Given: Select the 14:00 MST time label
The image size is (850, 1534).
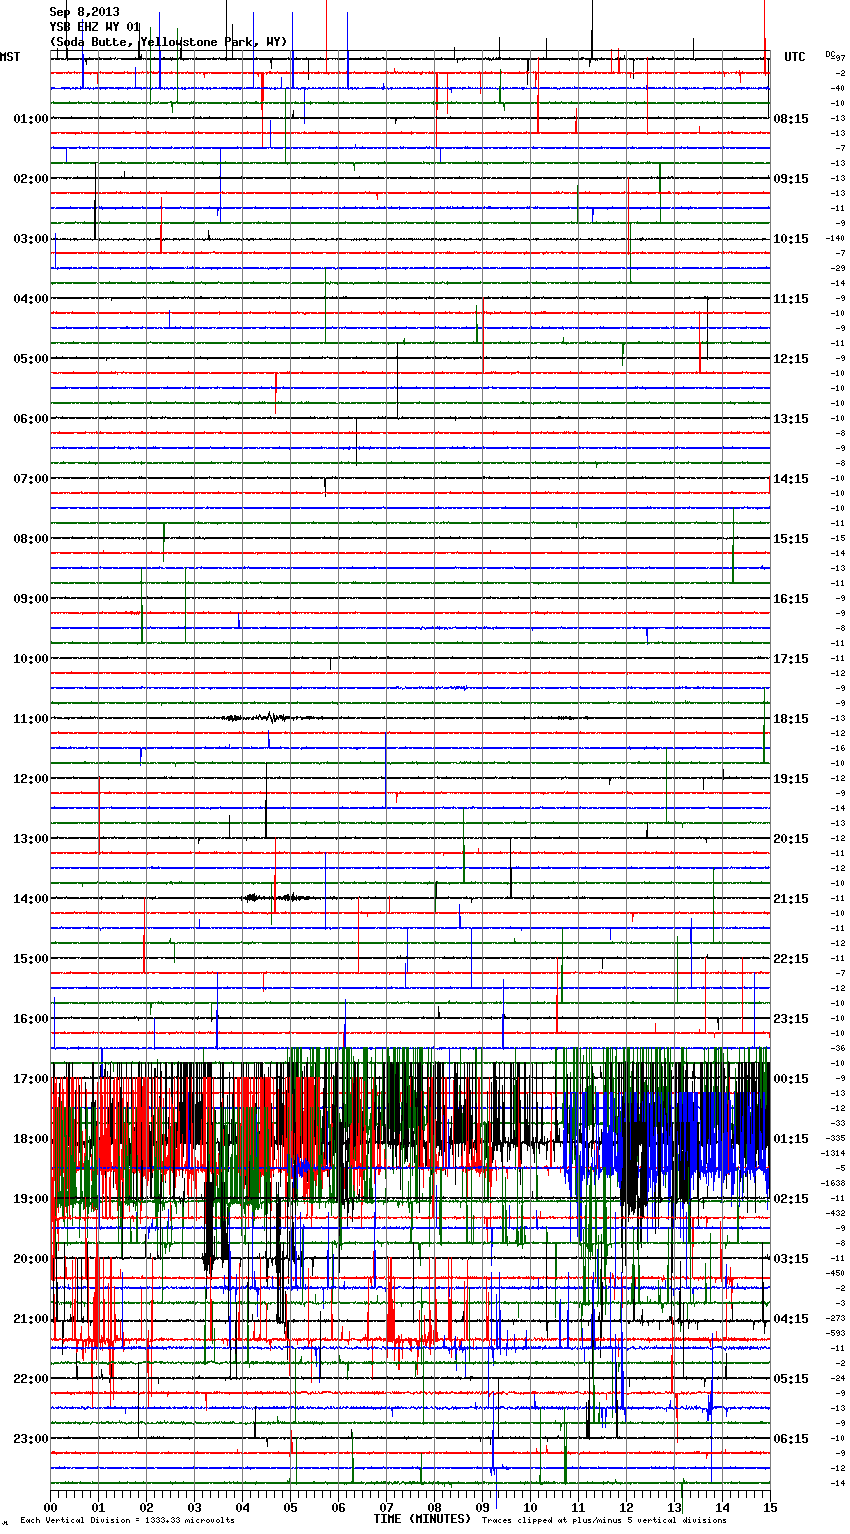Looking at the screenshot, I should tap(31, 899).
